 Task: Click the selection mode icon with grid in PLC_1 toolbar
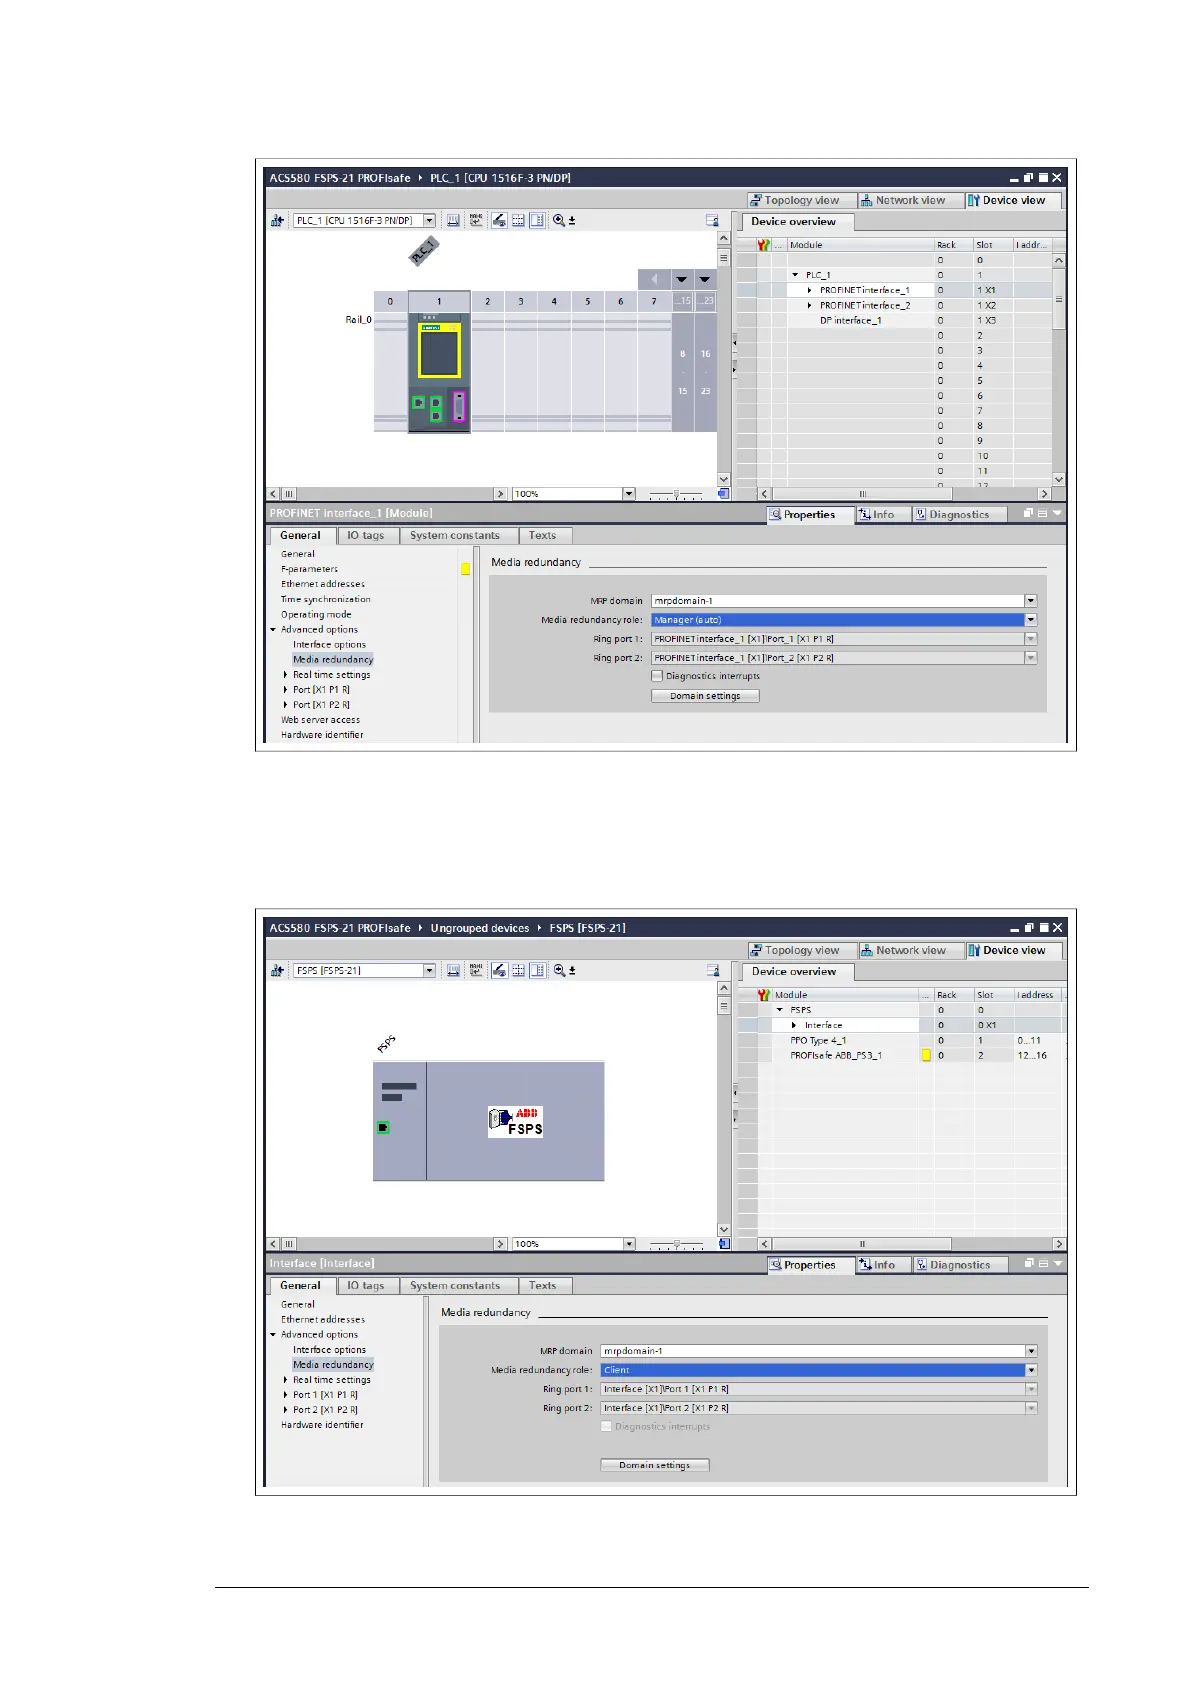518,220
